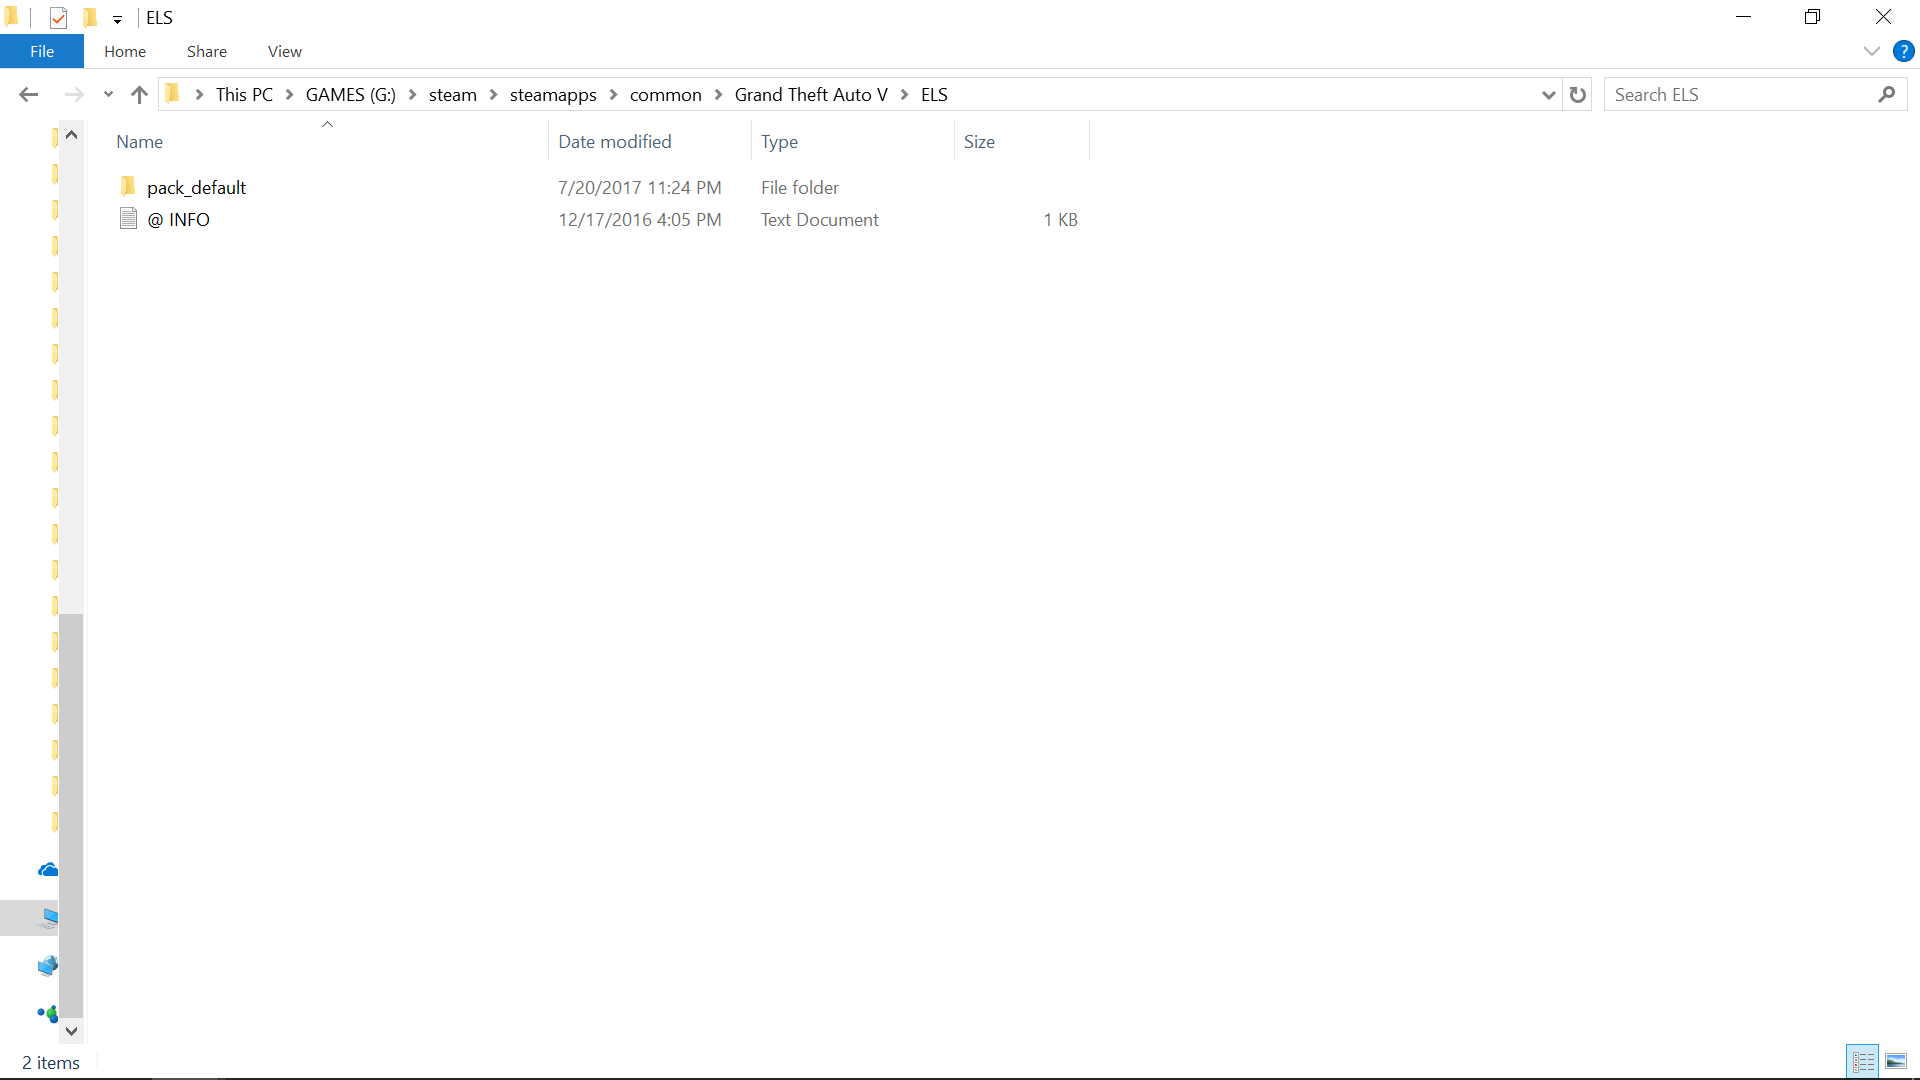Viewport: 1920px width, 1080px height.
Task: Switch to Details view layout
Action: coord(1863,1061)
